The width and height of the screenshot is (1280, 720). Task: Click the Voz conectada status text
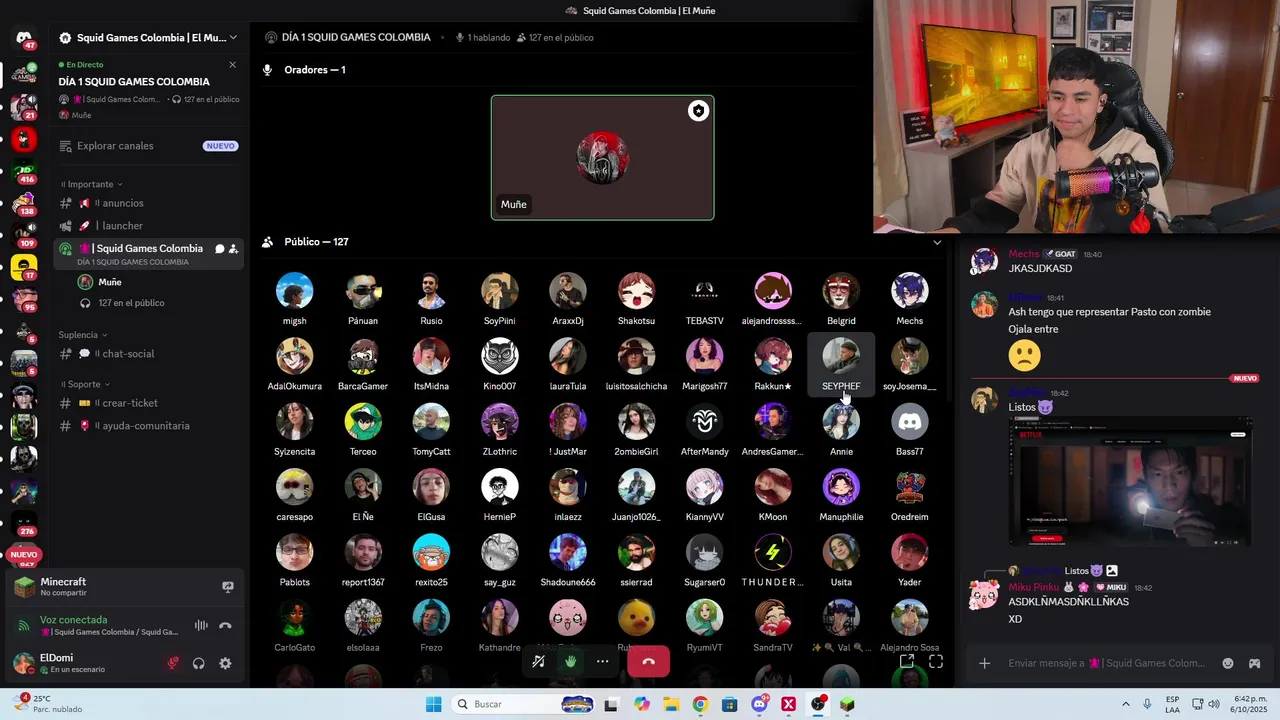73,620
